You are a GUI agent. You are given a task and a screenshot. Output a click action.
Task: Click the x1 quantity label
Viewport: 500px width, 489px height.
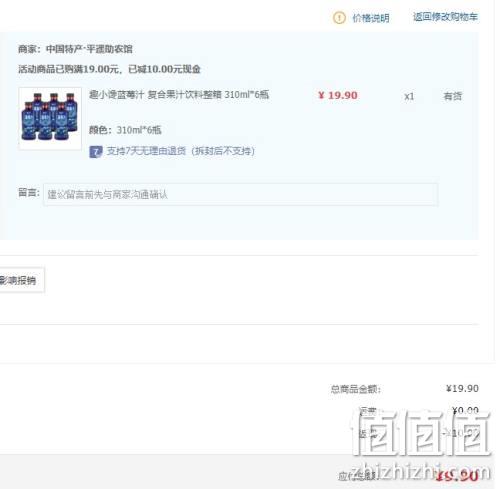click(409, 97)
